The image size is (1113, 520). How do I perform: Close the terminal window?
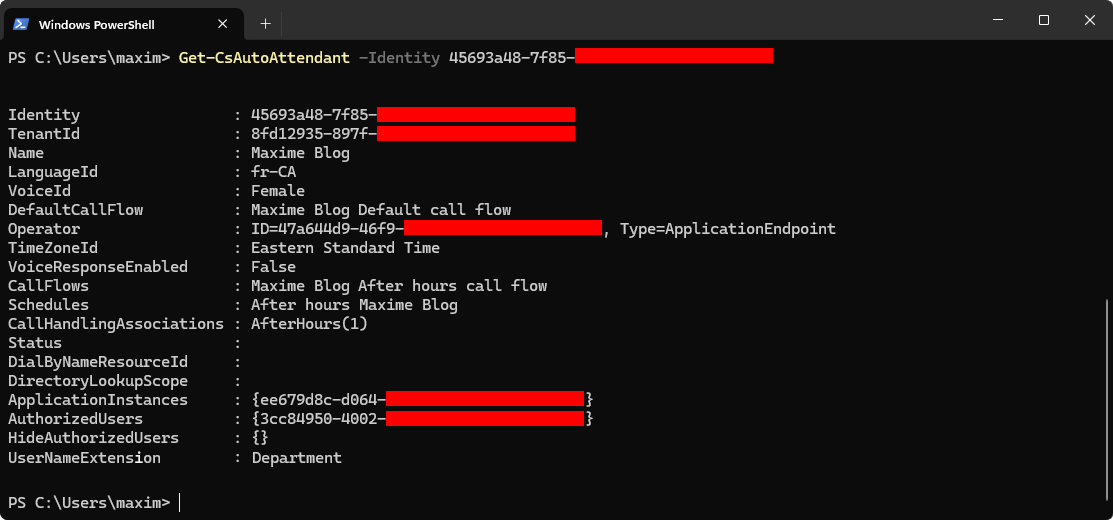1090,20
